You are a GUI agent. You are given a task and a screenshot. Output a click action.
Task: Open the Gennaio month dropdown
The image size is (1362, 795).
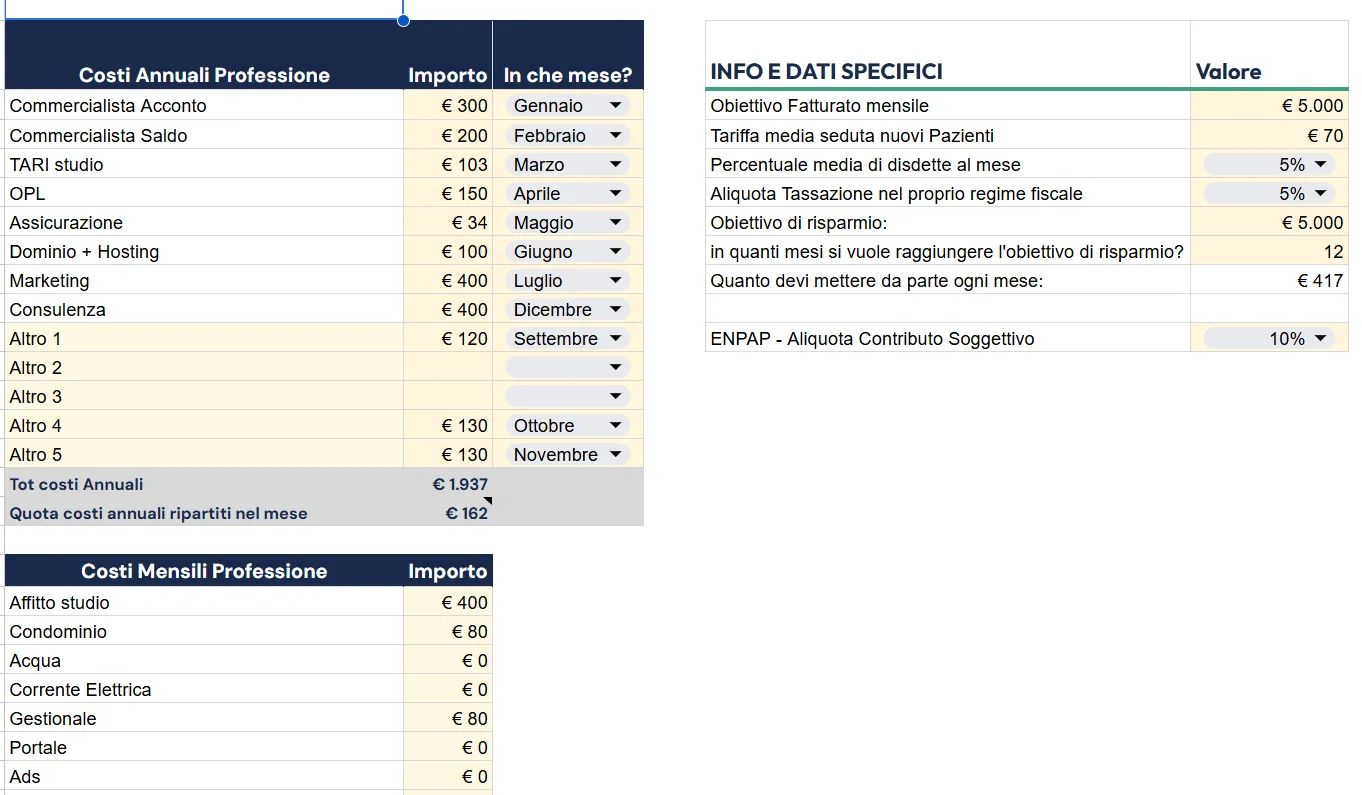pyautogui.click(x=568, y=106)
